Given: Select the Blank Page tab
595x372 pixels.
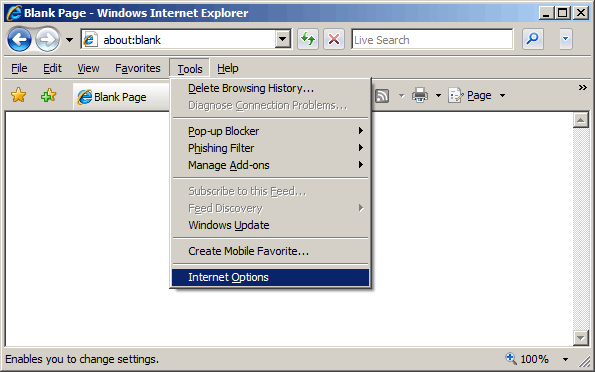Looking at the screenshot, I should coord(121,97).
